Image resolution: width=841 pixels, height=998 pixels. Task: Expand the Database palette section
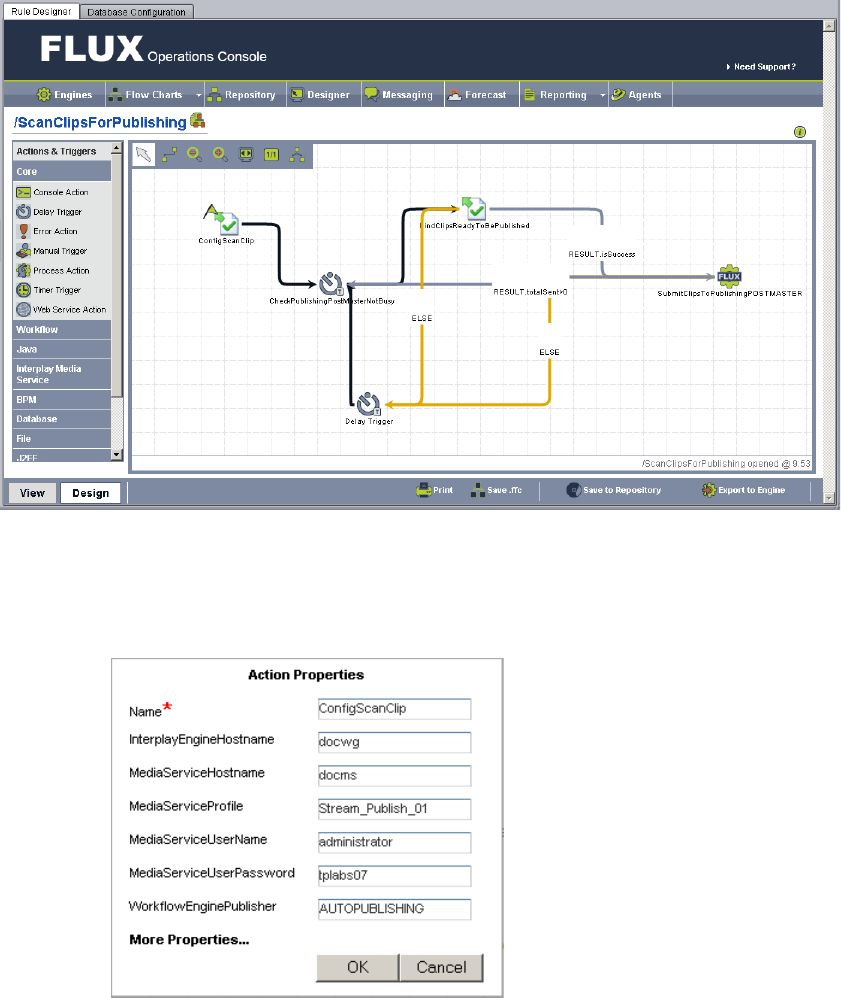[x=62, y=419]
